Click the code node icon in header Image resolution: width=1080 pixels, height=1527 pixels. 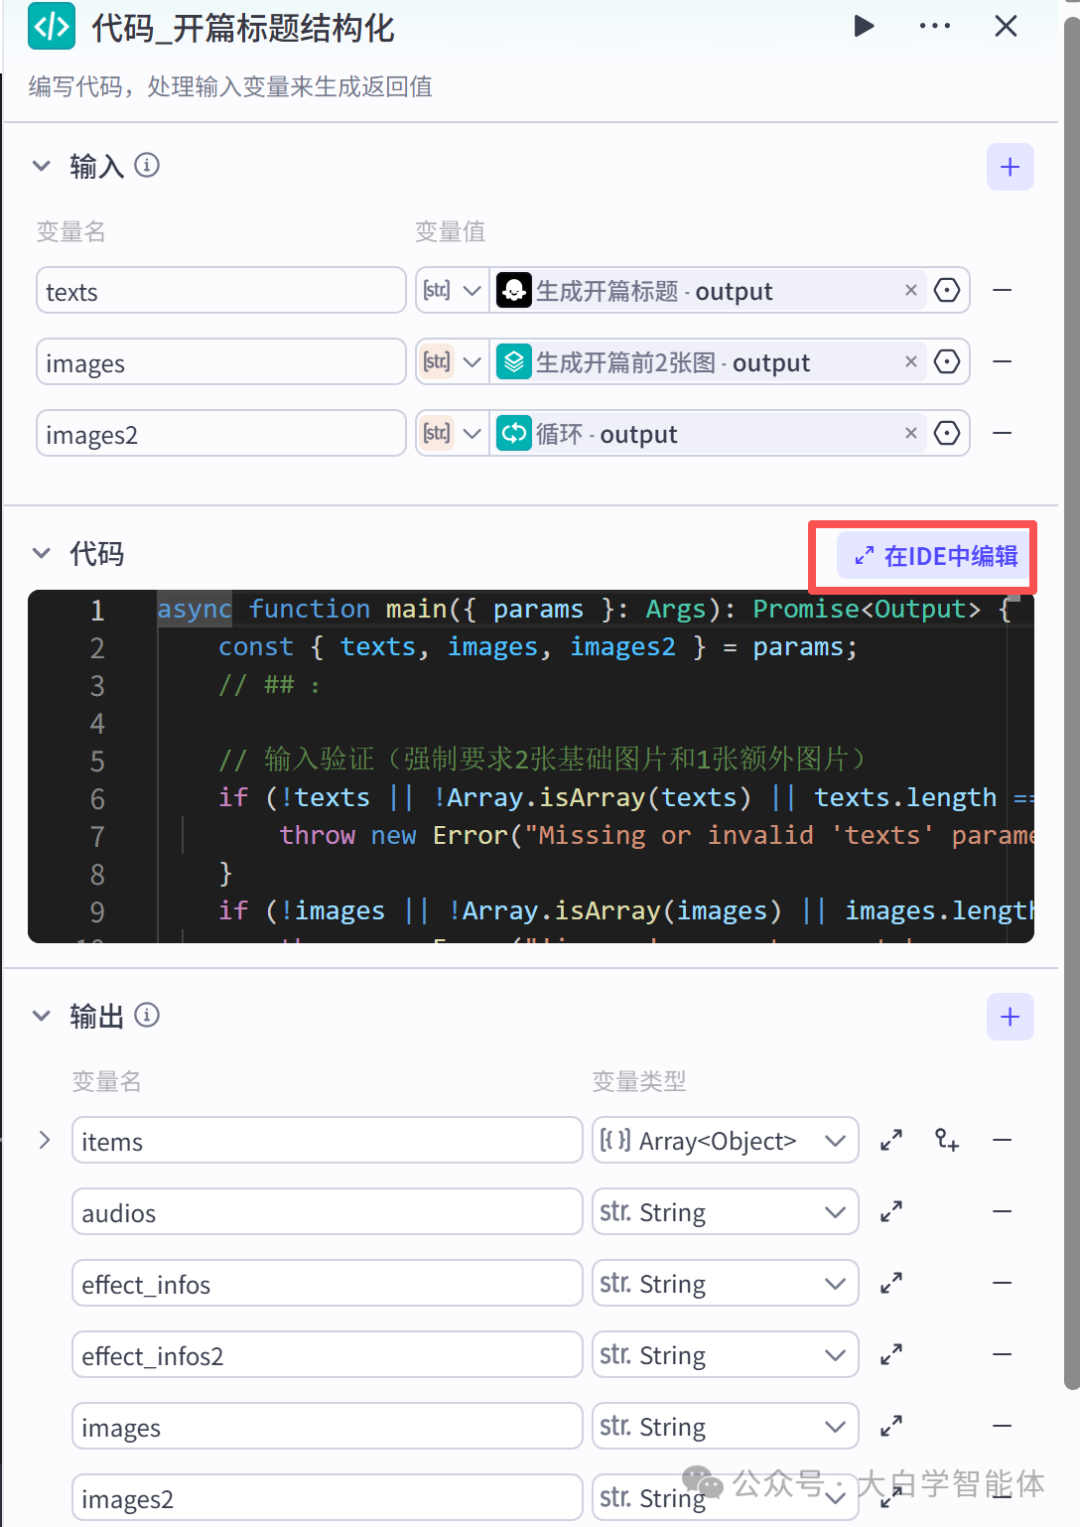[52, 26]
